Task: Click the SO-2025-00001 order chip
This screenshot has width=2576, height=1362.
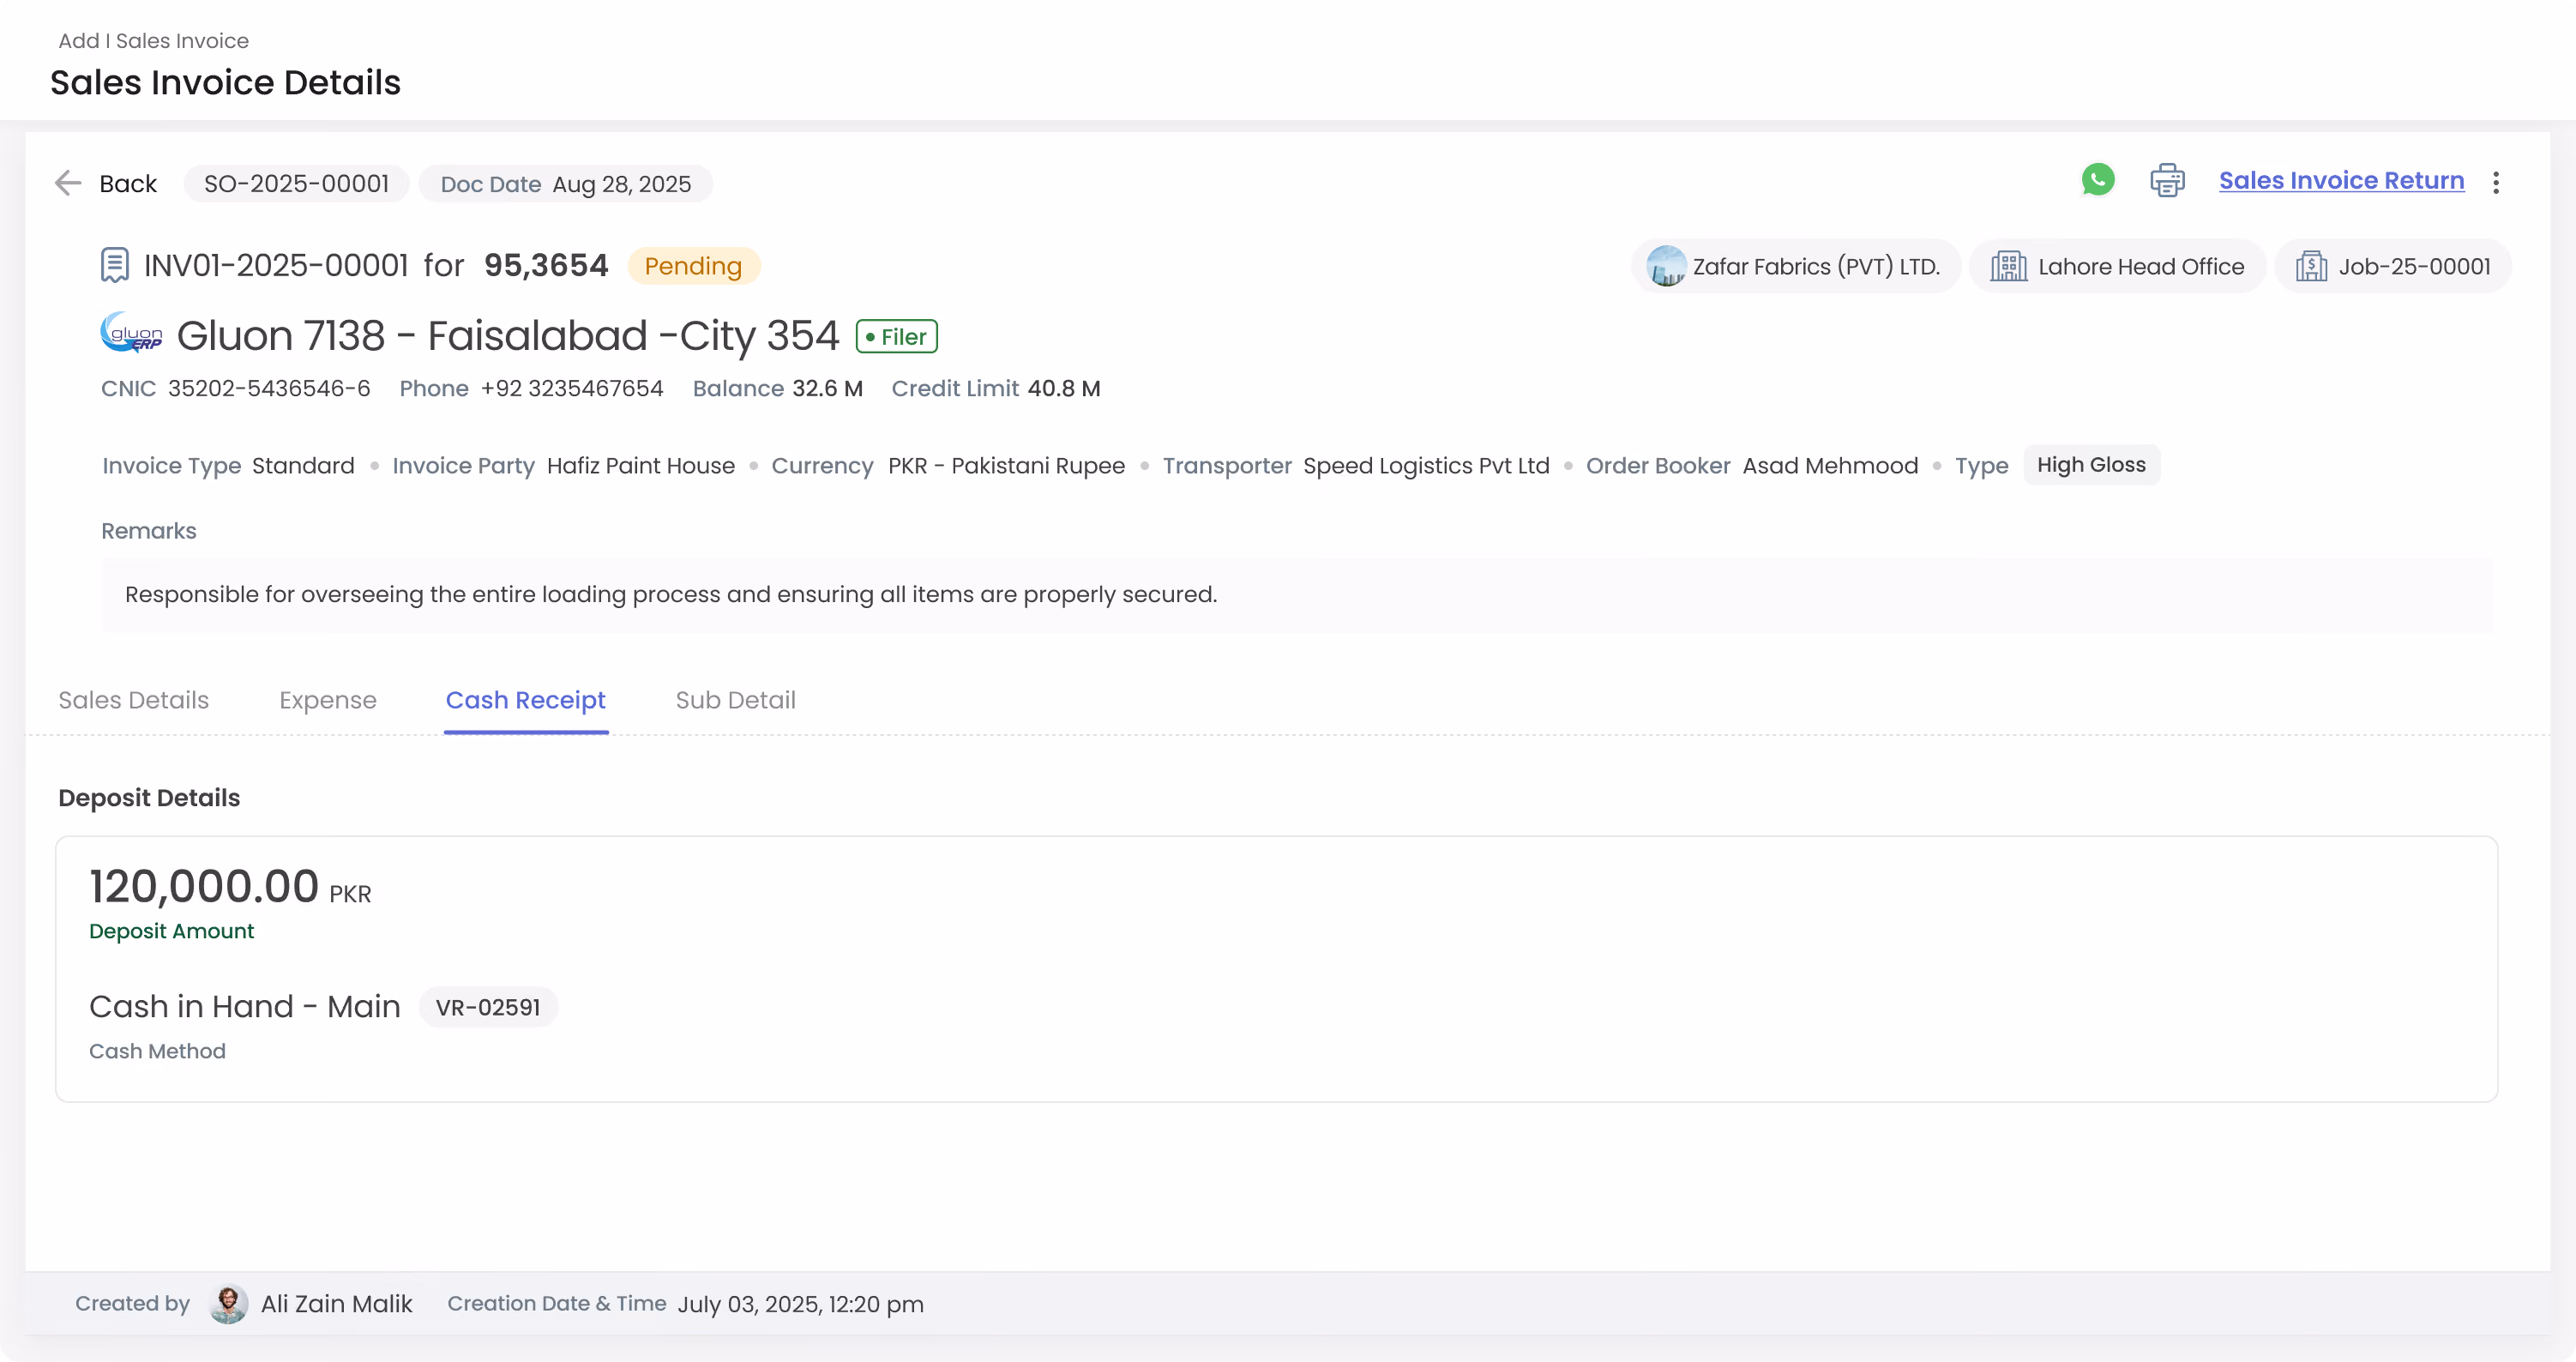Action: (296, 184)
